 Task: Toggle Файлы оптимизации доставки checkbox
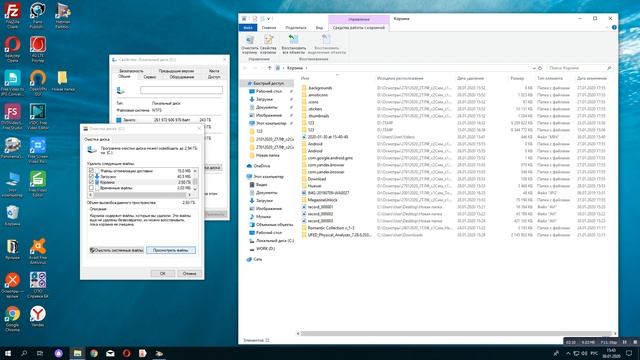[x=91, y=171]
